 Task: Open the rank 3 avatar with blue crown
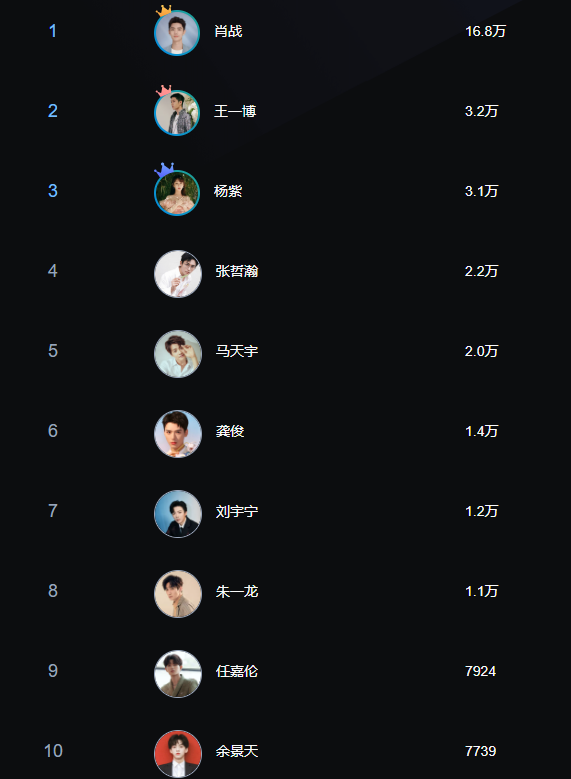177,193
